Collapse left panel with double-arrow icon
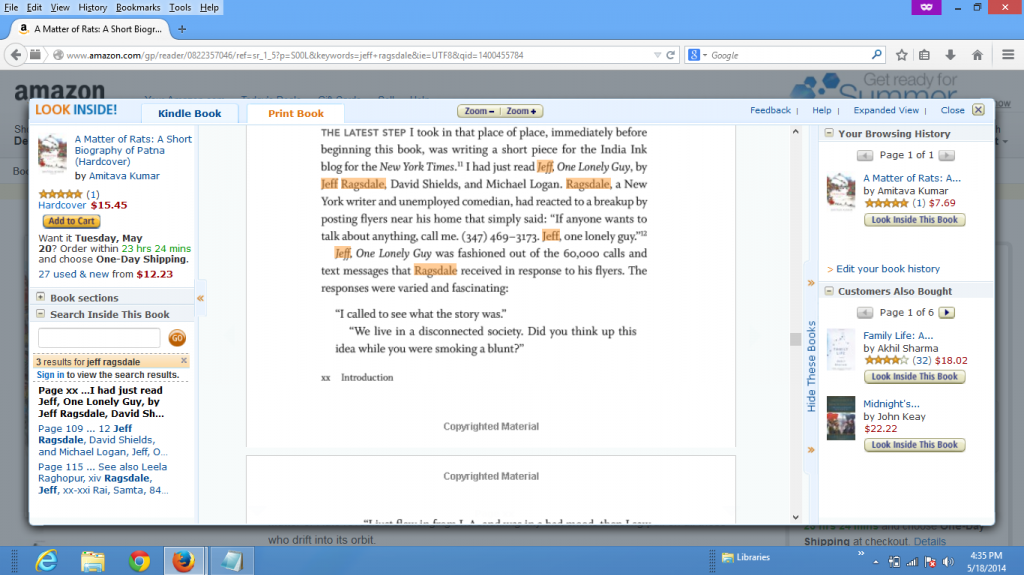1024x575 pixels. [x=200, y=298]
